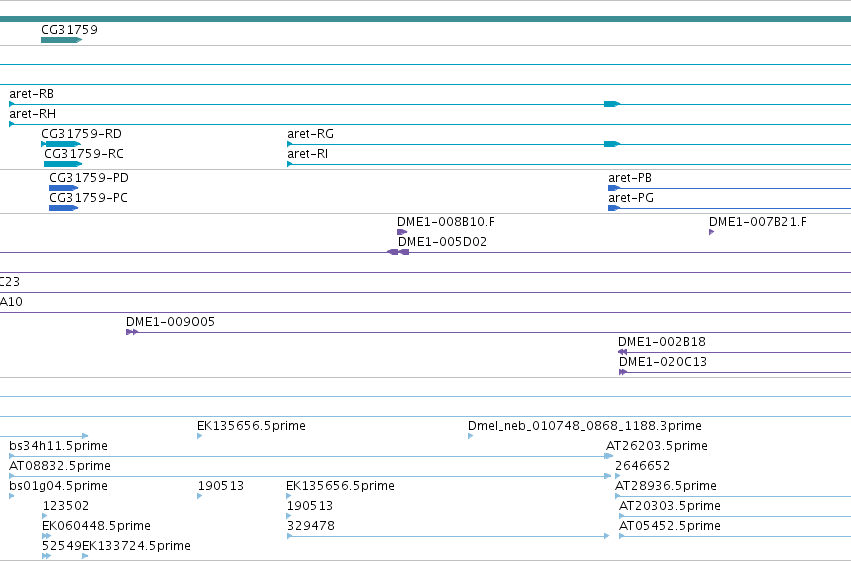Select the 329478 feature label
851x561 pixels.
(311, 526)
